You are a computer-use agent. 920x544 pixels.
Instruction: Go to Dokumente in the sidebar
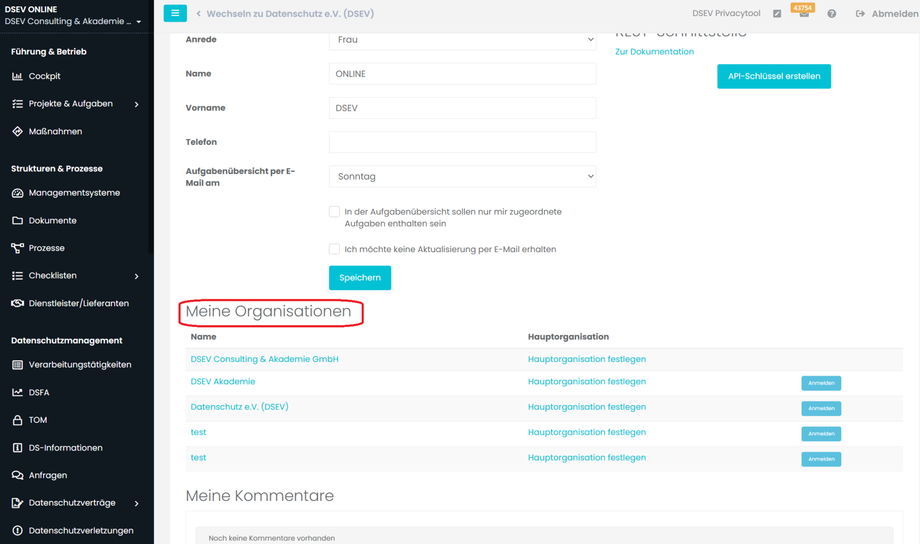click(52, 221)
